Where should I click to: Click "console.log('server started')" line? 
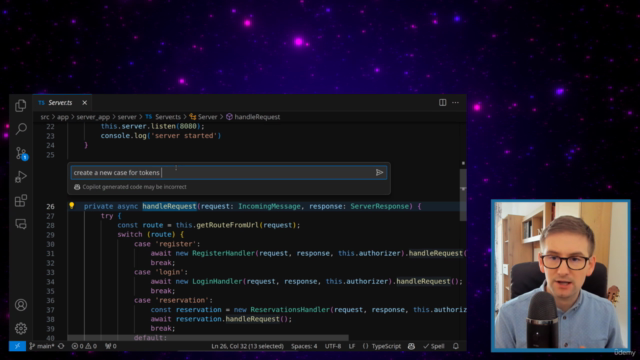pos(161,136)
